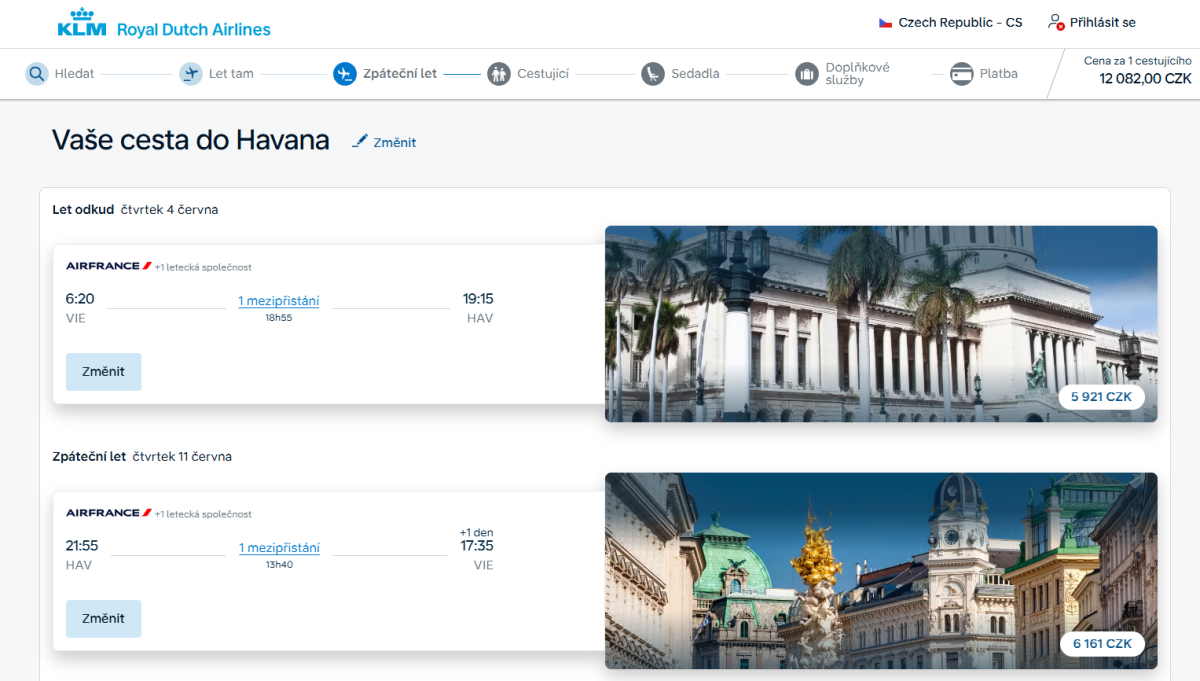Image resolution: width=1200 pixels, height=681 pixels.
Task: Click Přihlásit se to log in
Action: (1102, 23)
